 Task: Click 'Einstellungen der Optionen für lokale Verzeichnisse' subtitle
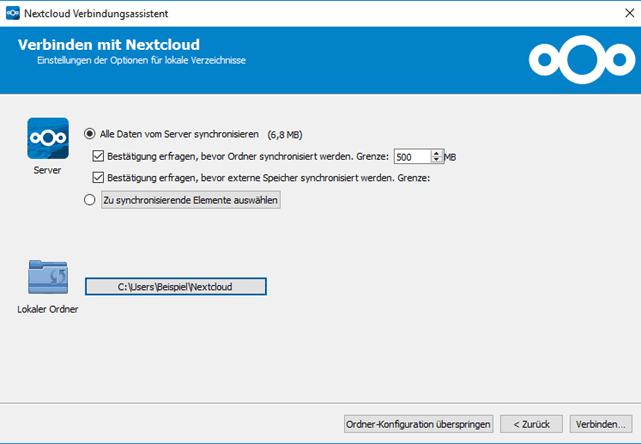pos(141,61)
